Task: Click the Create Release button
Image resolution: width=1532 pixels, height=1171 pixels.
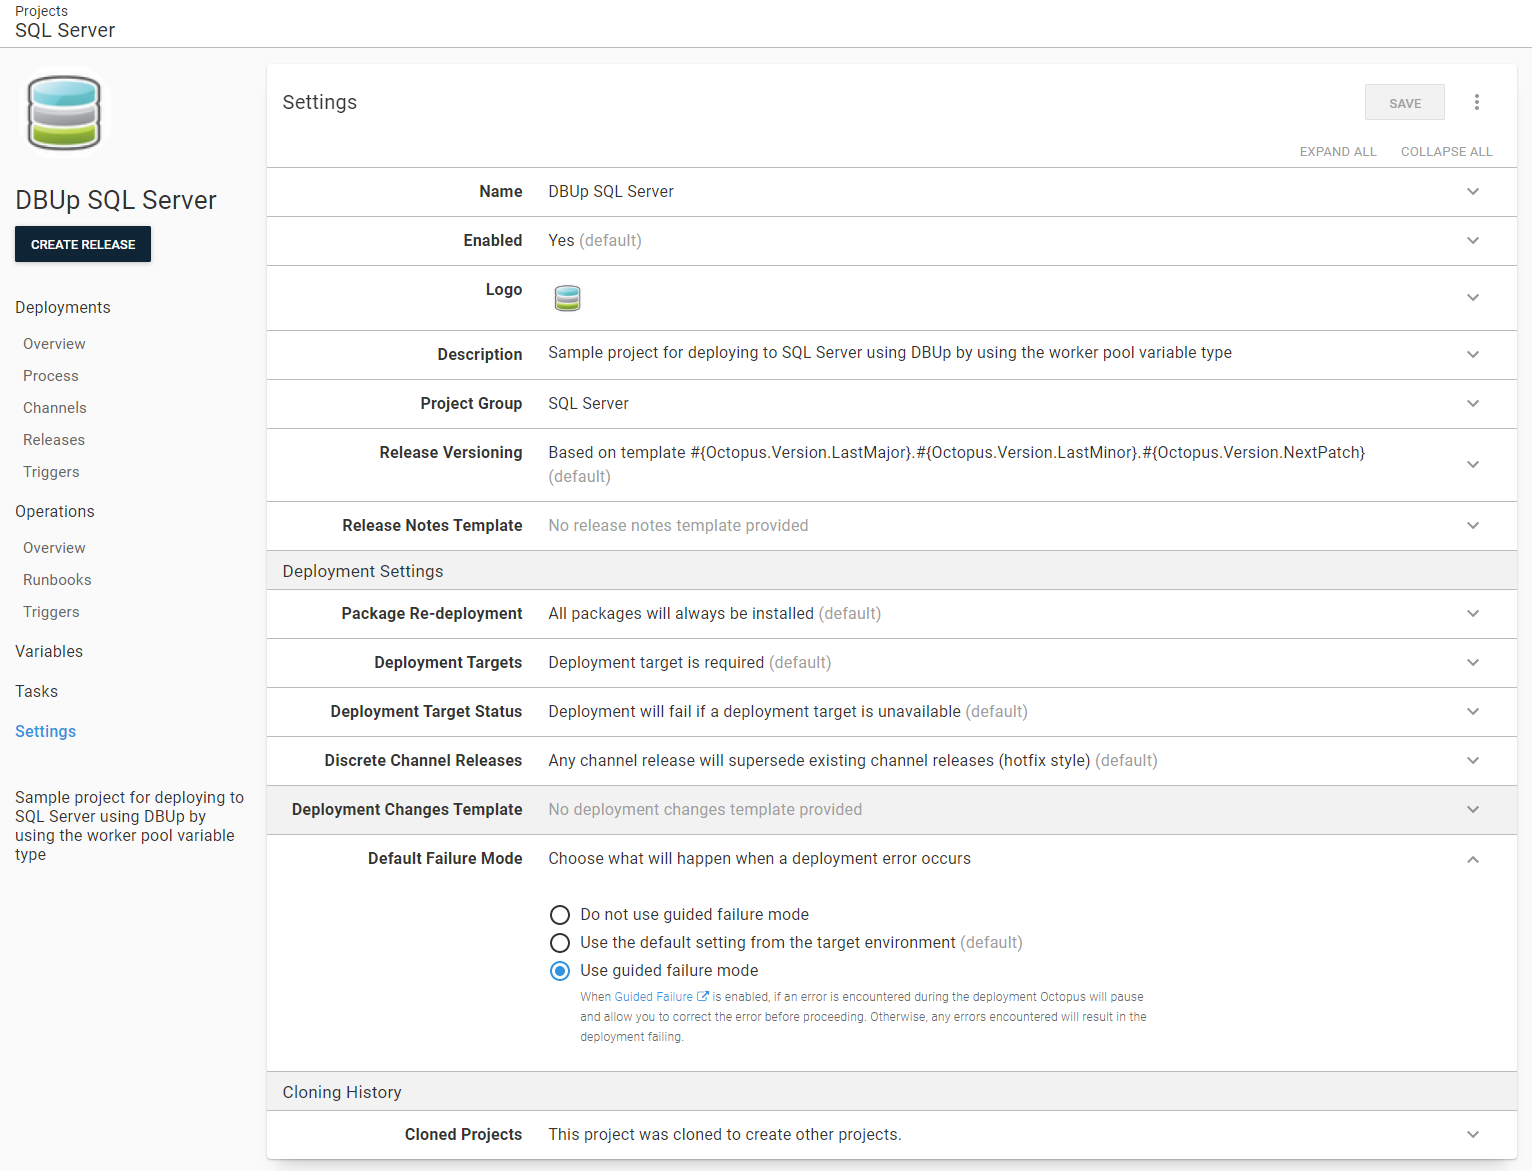Action: tap(83, 244)
